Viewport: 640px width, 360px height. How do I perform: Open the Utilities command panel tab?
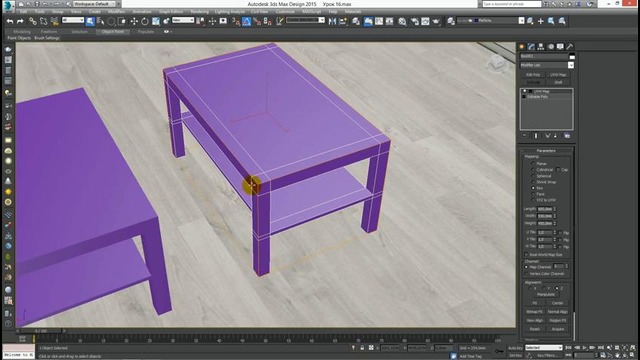pyautogui.click(x=570, y=47)
